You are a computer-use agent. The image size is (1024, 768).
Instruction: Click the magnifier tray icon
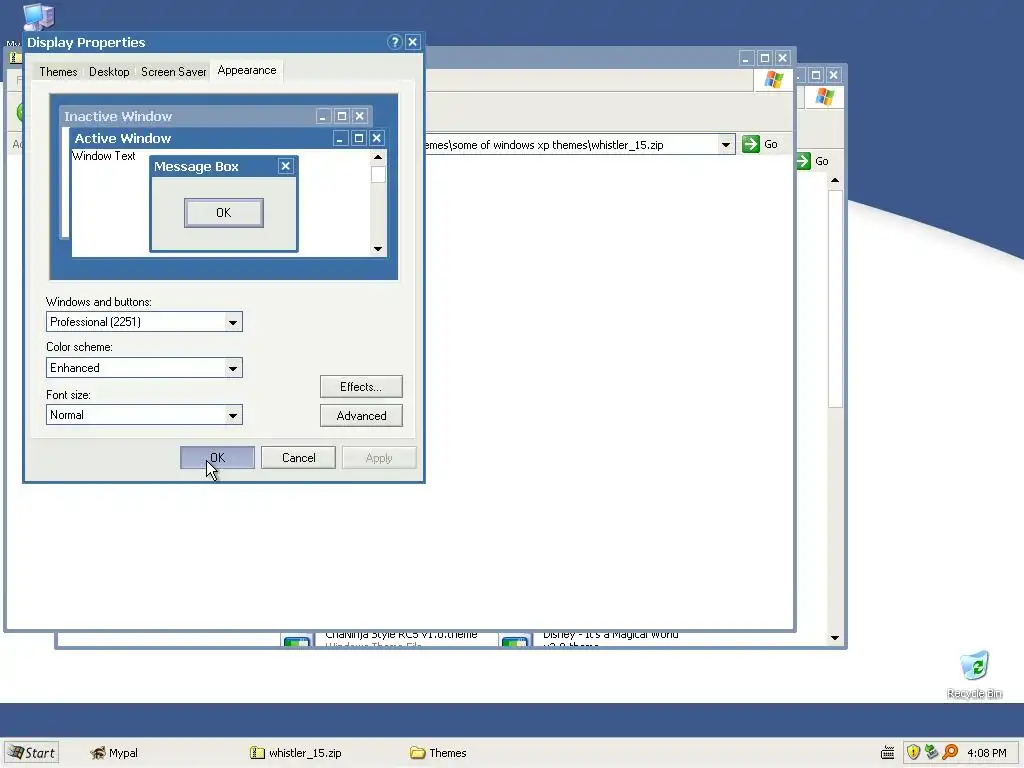click(x=950, y=752)
